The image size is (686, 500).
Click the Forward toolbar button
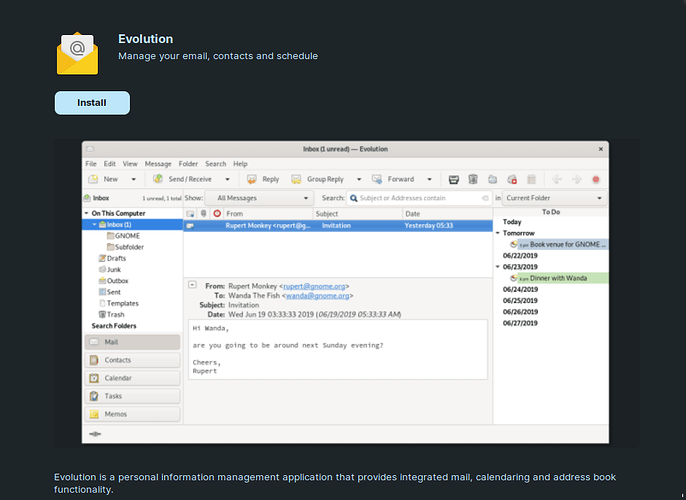[393, 179]
